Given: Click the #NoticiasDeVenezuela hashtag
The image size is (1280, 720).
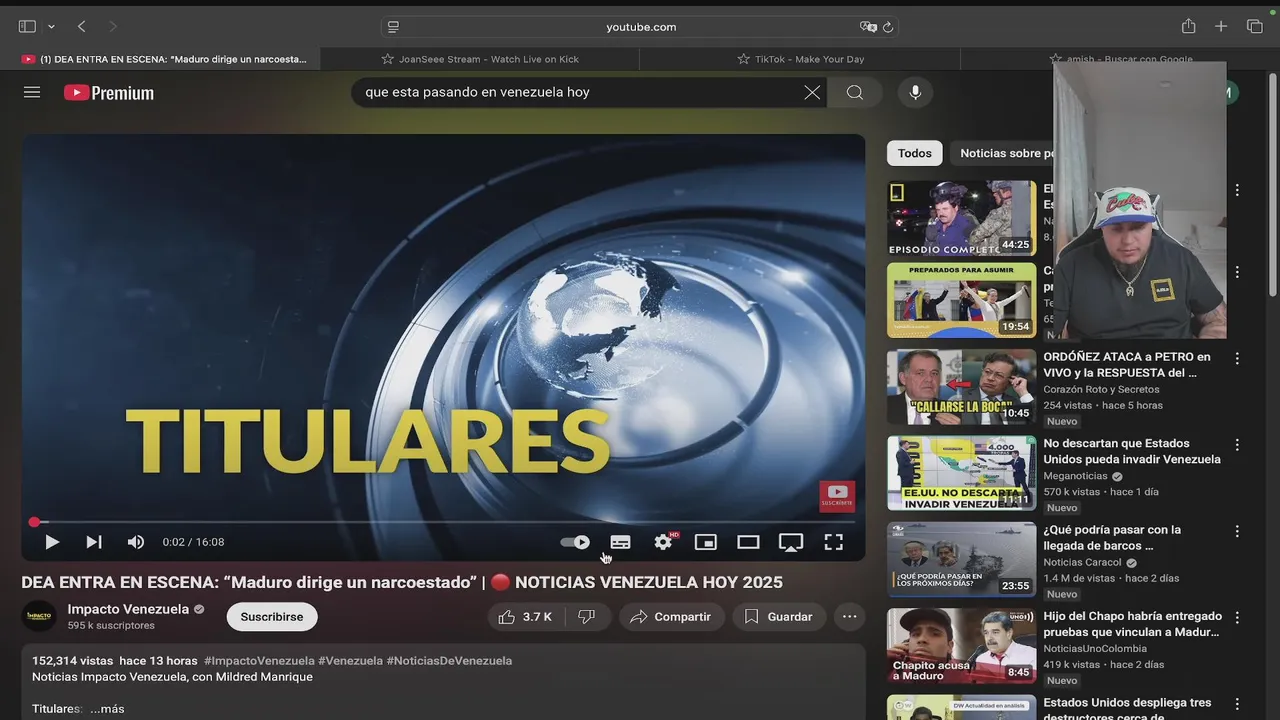Looking at the screenshot, I should coord(449,661).
